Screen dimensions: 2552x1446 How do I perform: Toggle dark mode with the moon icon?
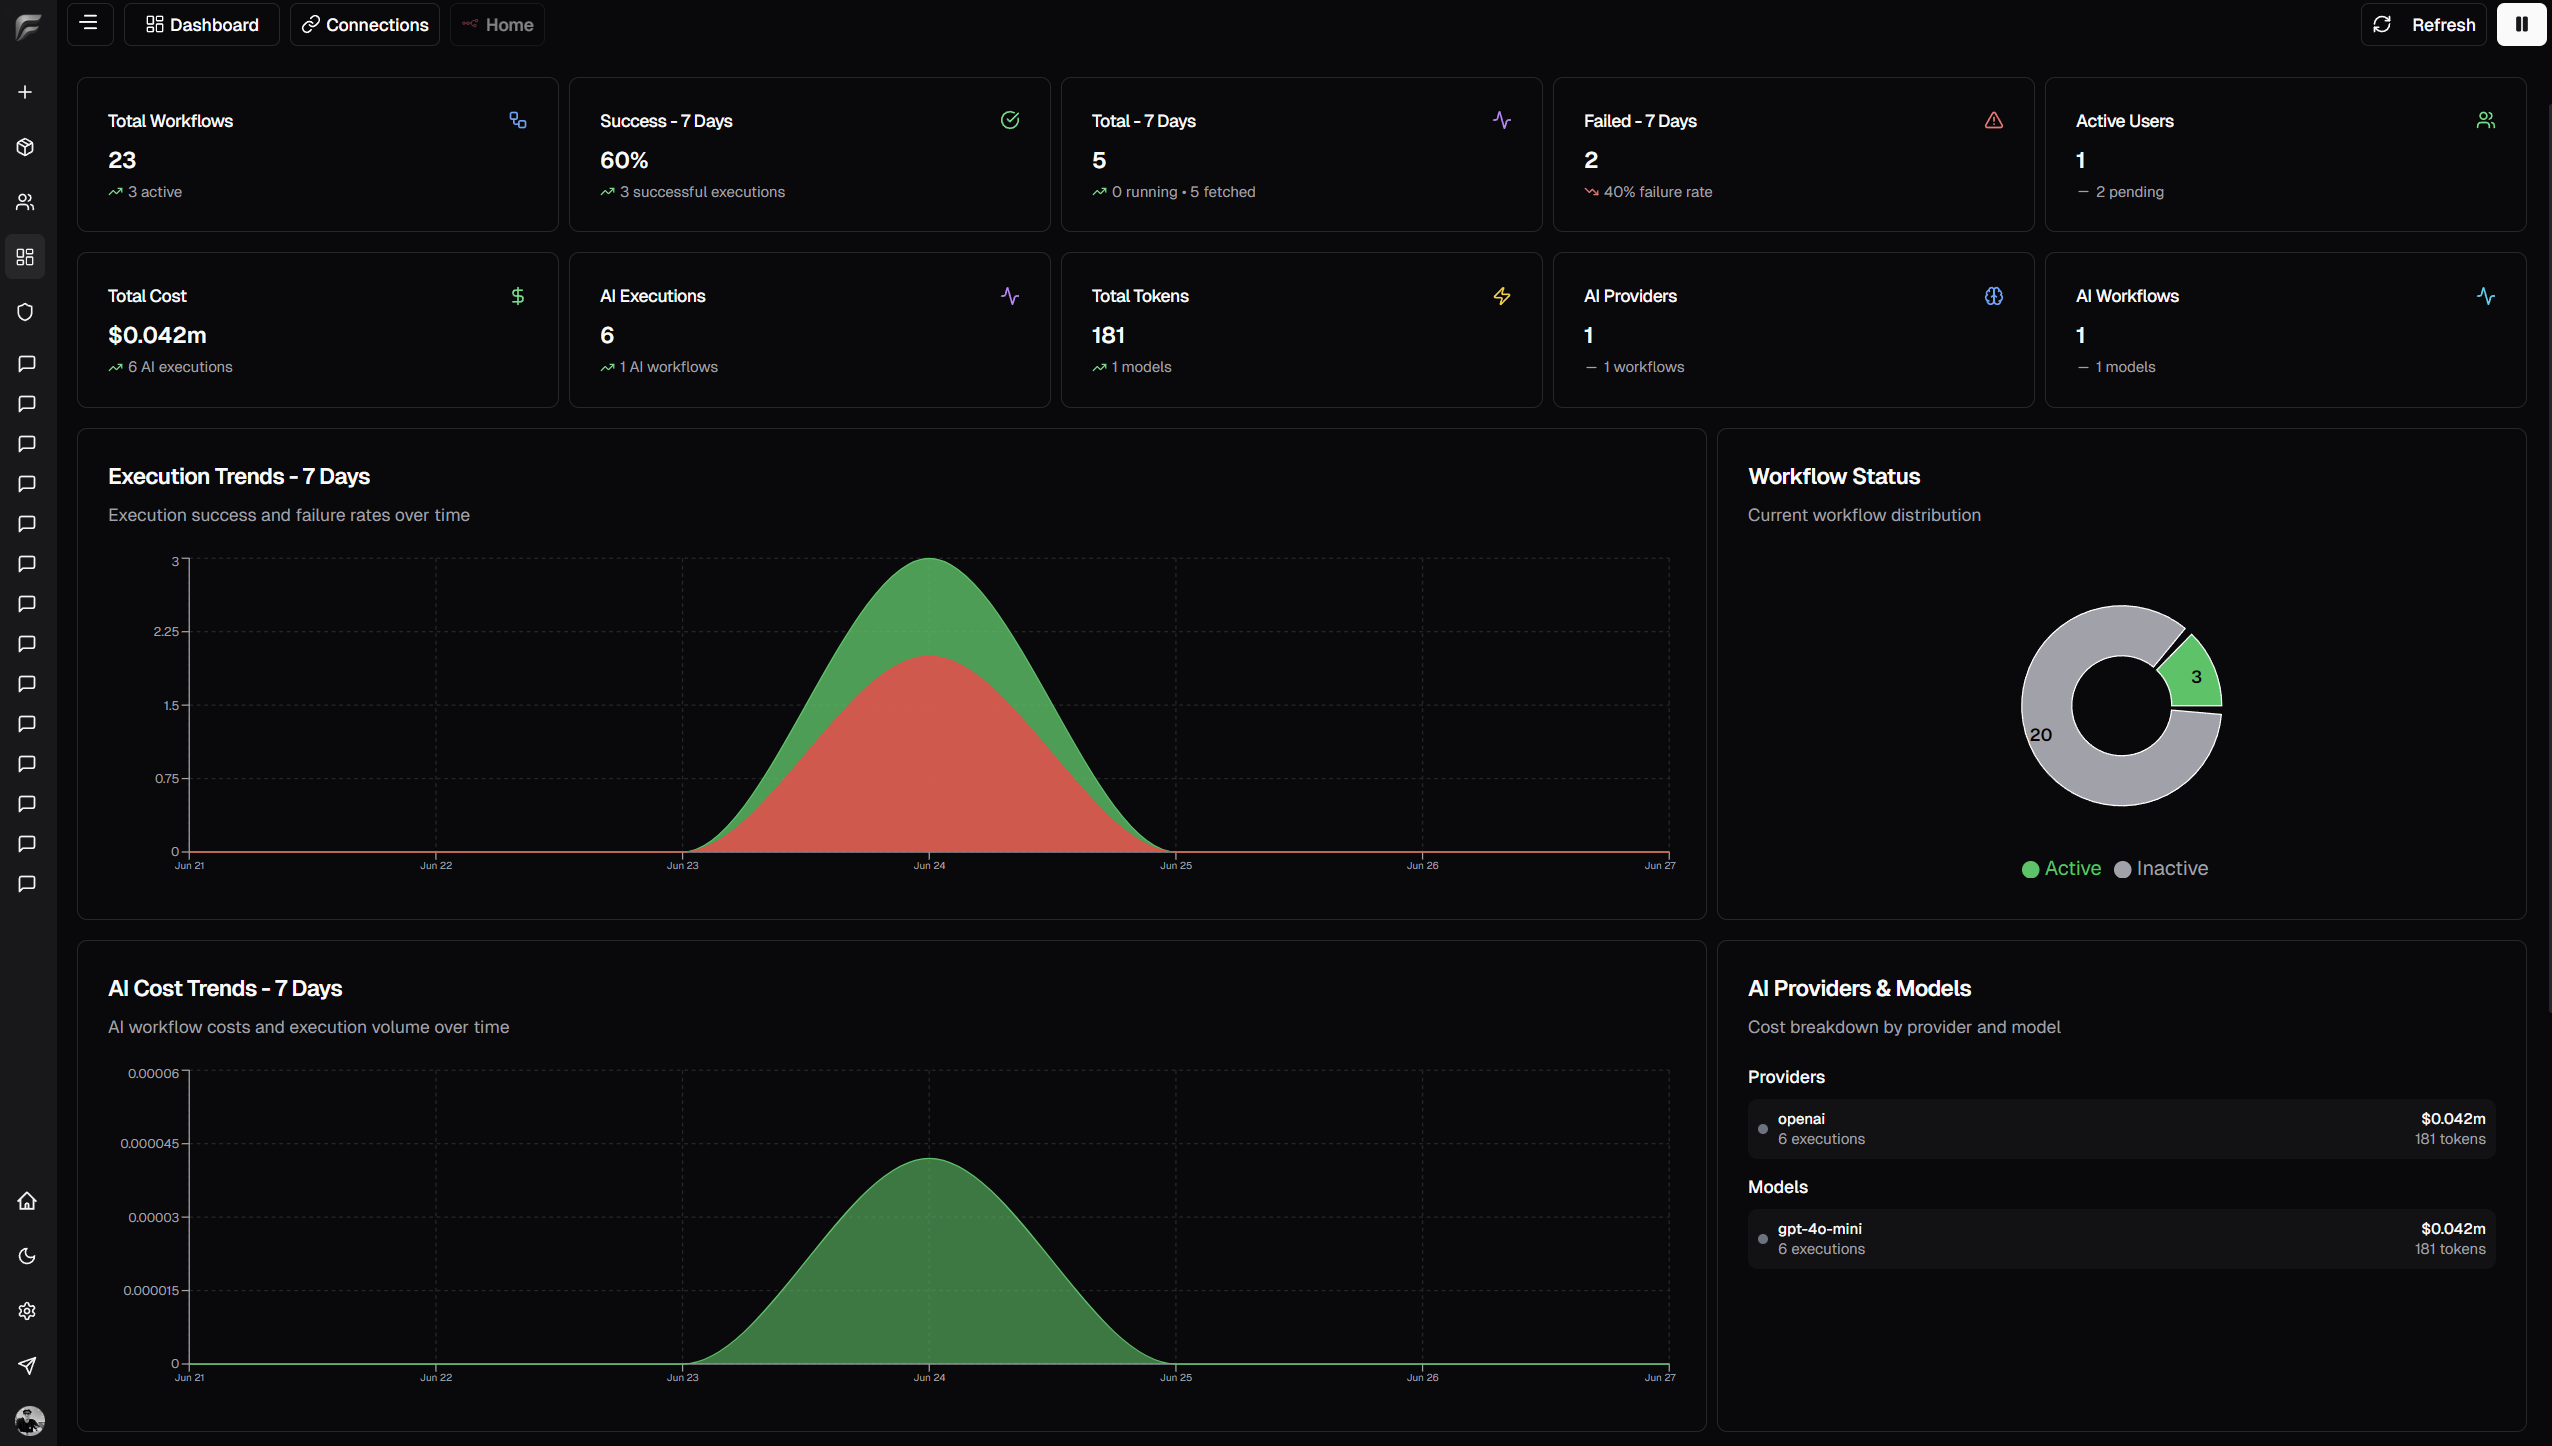(27, 1256)
